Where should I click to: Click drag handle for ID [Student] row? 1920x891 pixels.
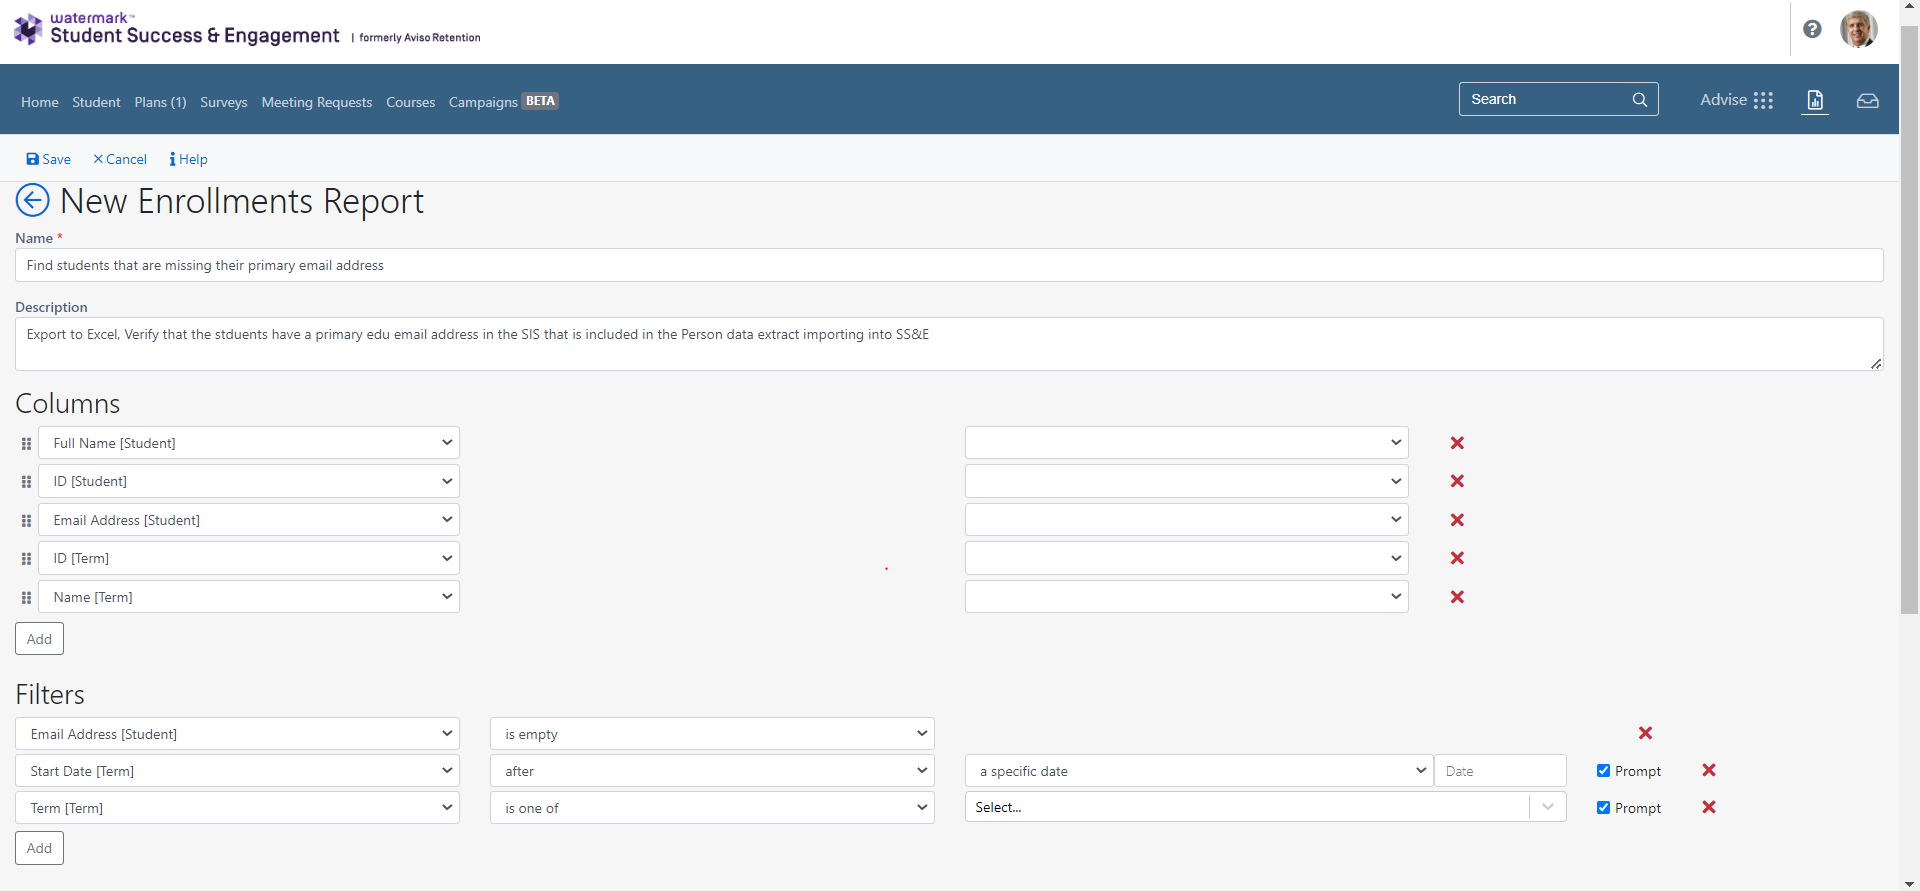coord(26,482)
